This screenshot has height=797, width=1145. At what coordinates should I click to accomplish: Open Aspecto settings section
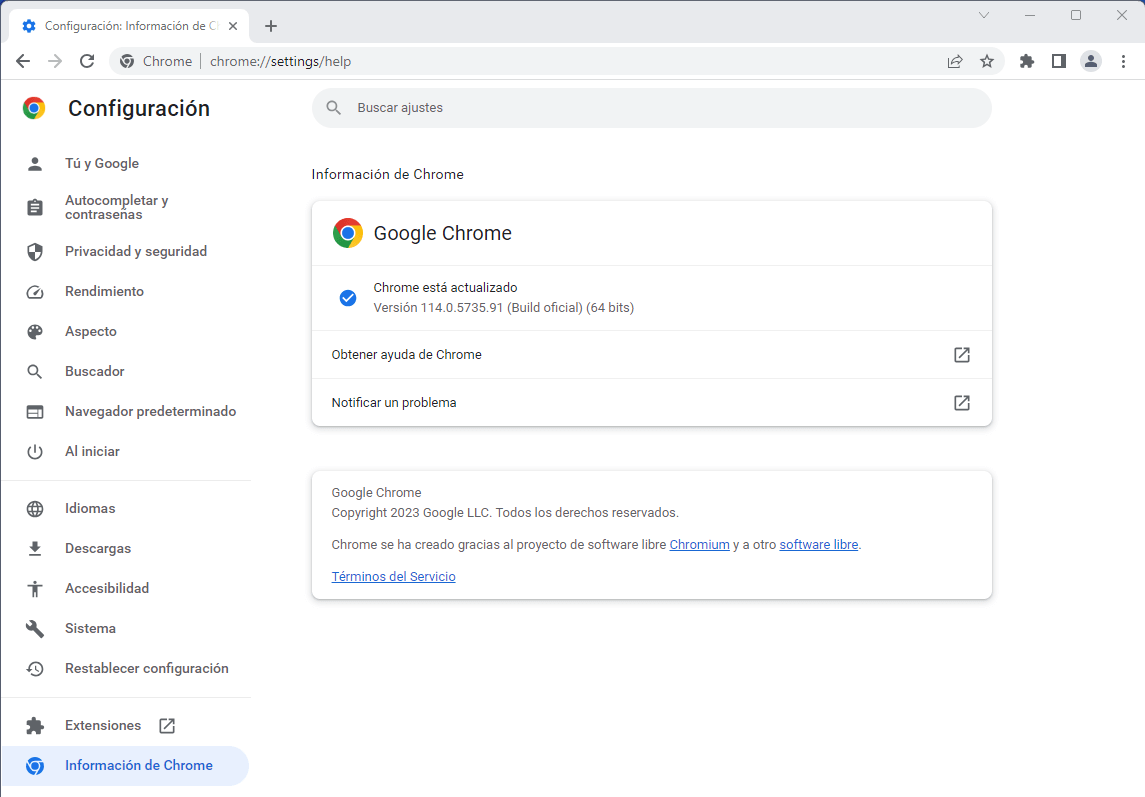[91, 331]
